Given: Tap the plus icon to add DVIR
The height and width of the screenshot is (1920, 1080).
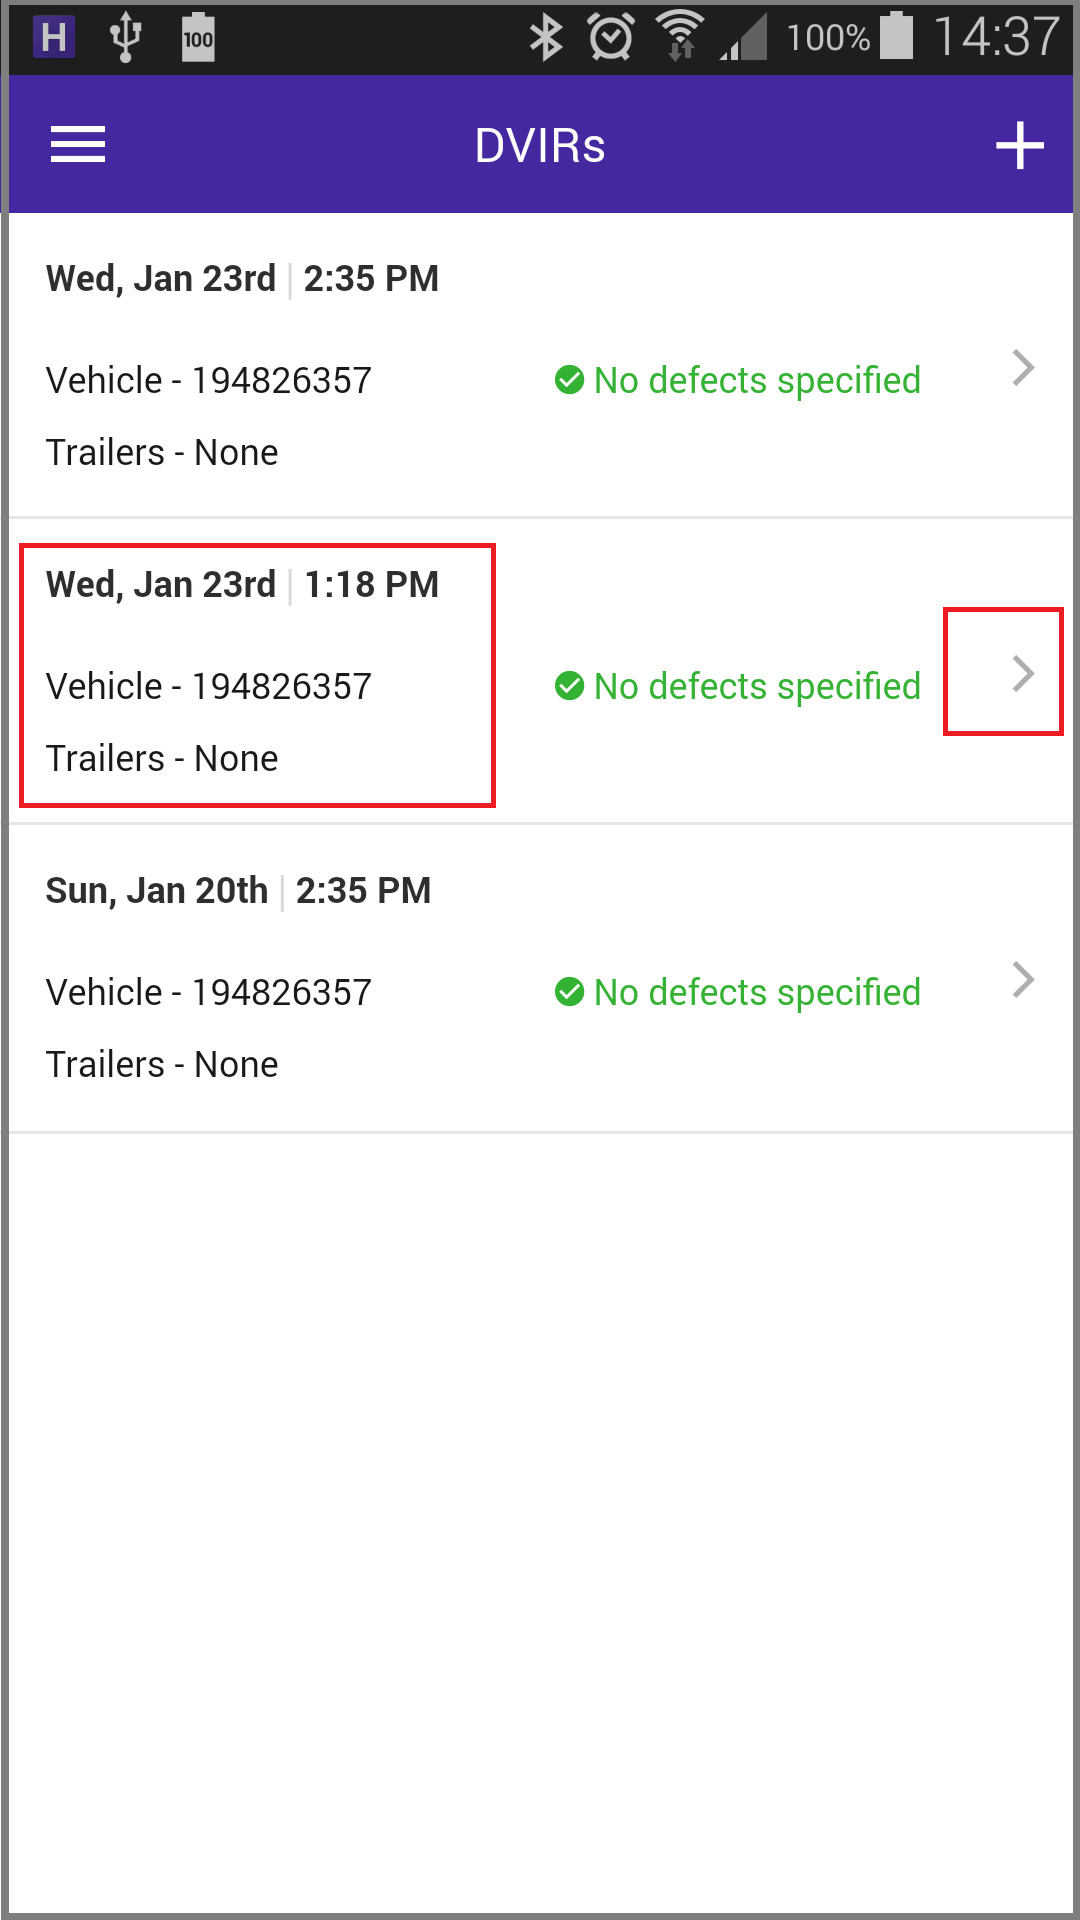Looking at the screenshot, I should 1020,146.
